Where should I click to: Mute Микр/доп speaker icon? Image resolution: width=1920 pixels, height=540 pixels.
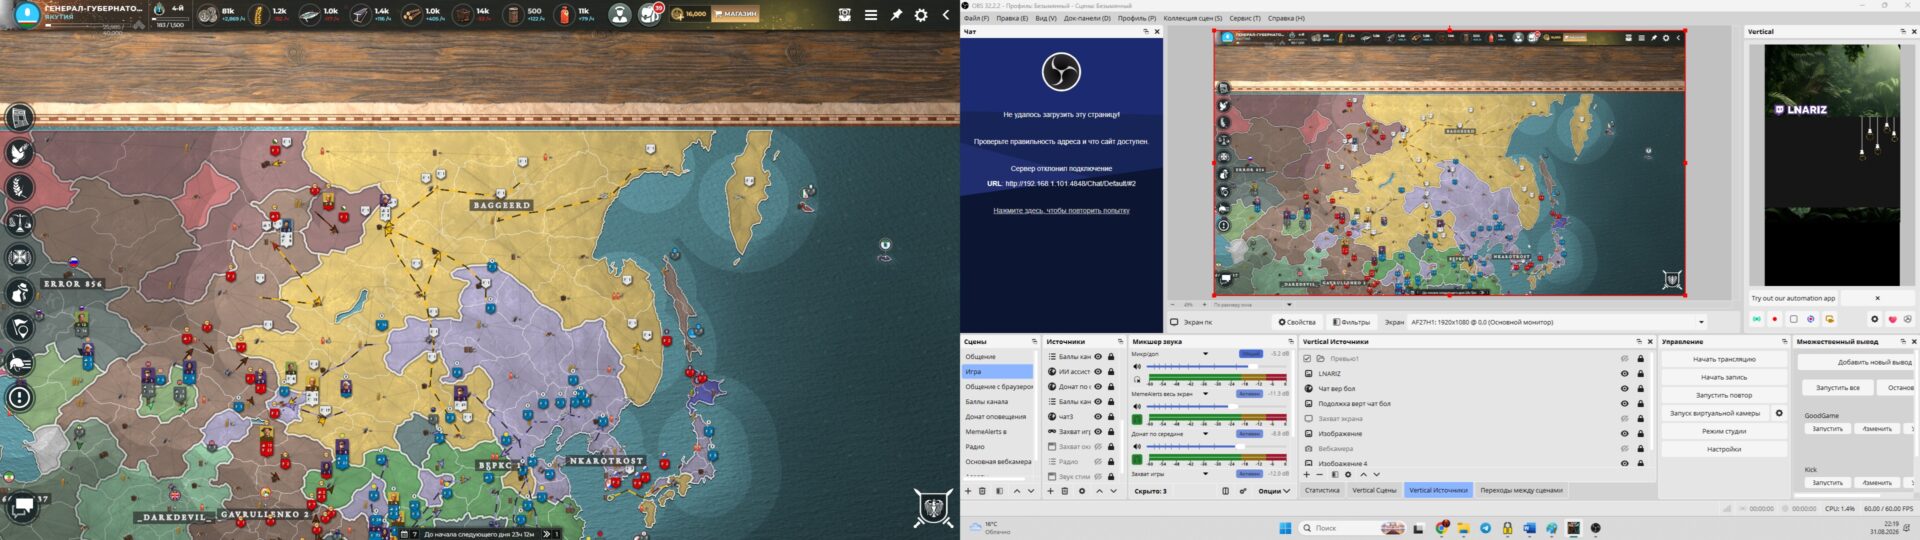[x=1137, y=366]
